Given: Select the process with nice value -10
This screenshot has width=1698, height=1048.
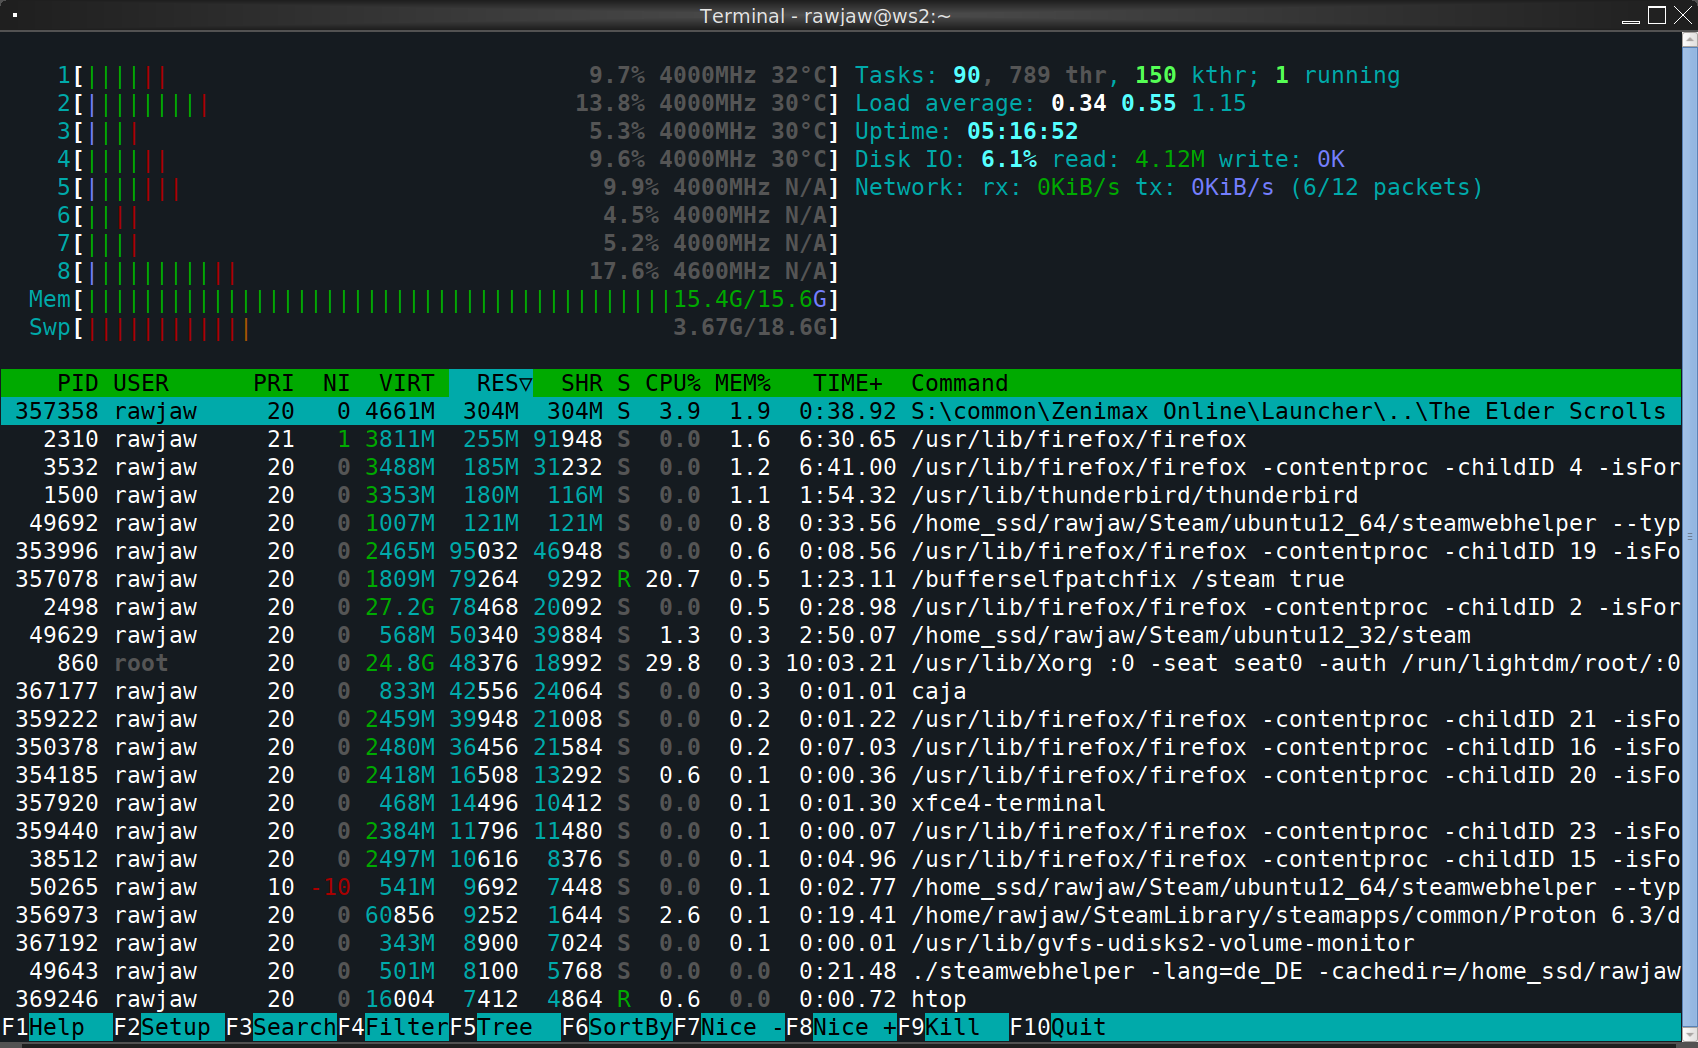Looking at the screenshot, I should [x=841, y=887].
